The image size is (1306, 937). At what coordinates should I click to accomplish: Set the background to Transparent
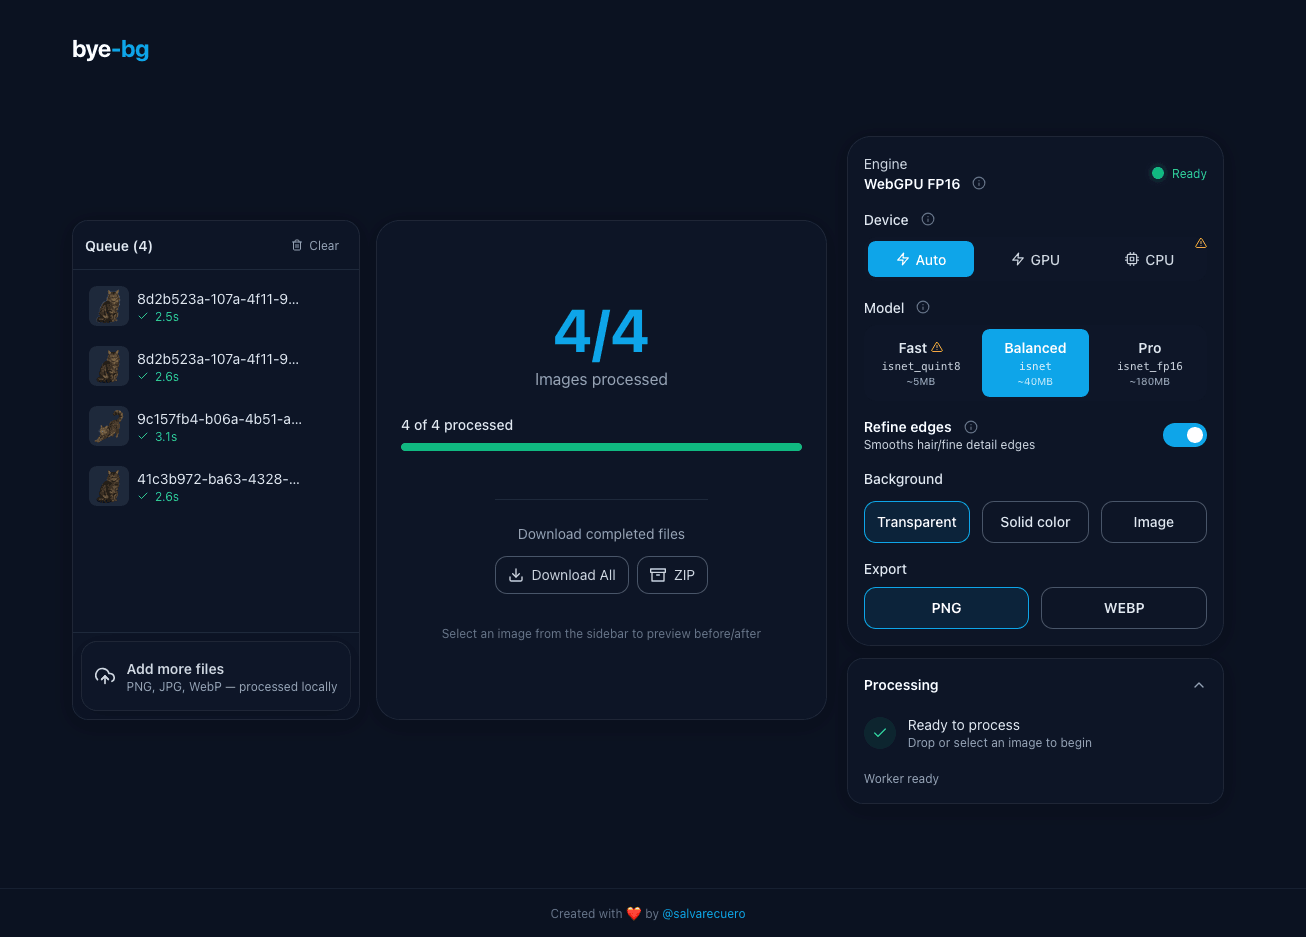(x=917, y=522)
